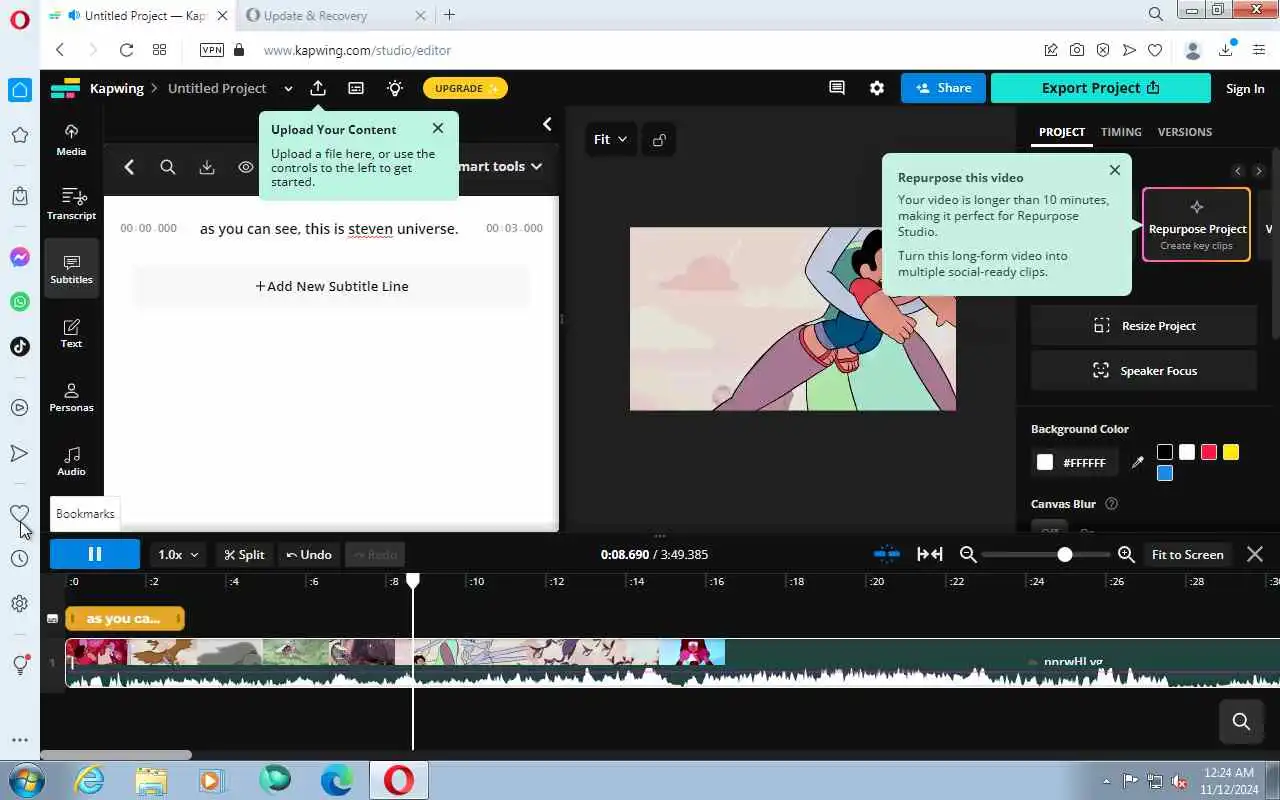This screenshot has width=1280, height=800.
Task: Click the color picker eyedropper
Action: 1137,462
